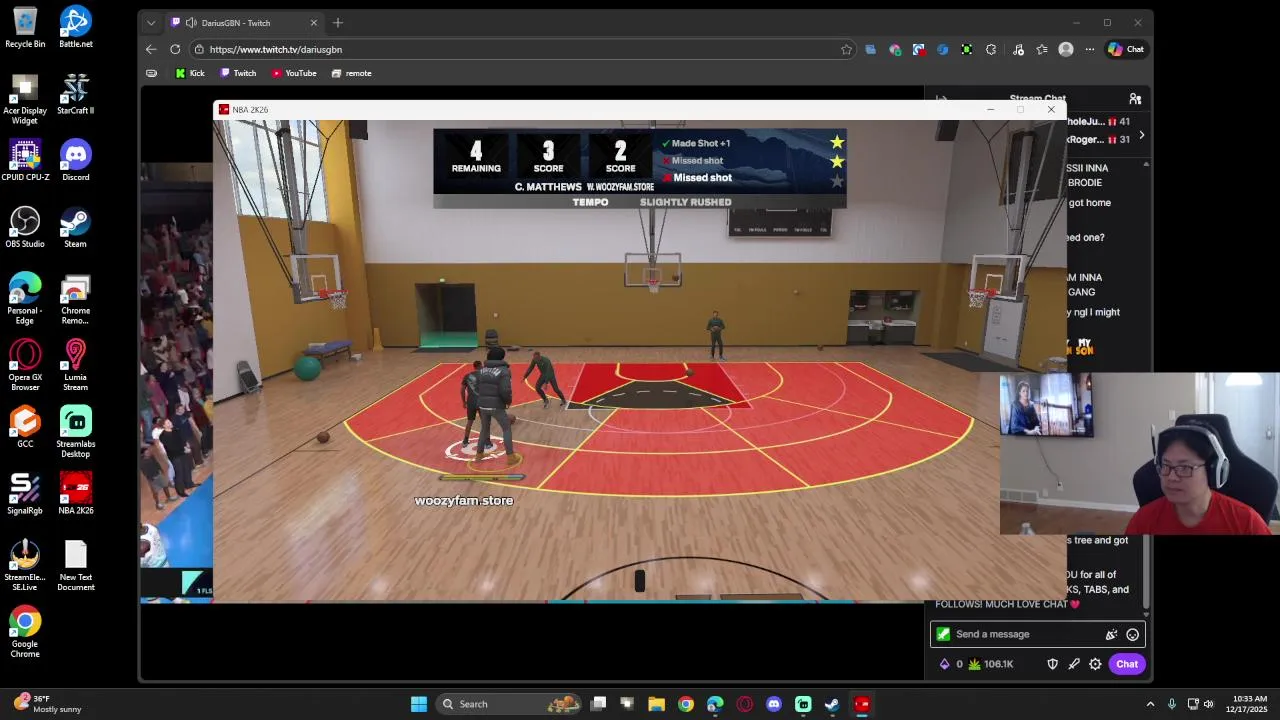
Task: Open the Steam desktop shortcut
Action: (x=75, y=227)
